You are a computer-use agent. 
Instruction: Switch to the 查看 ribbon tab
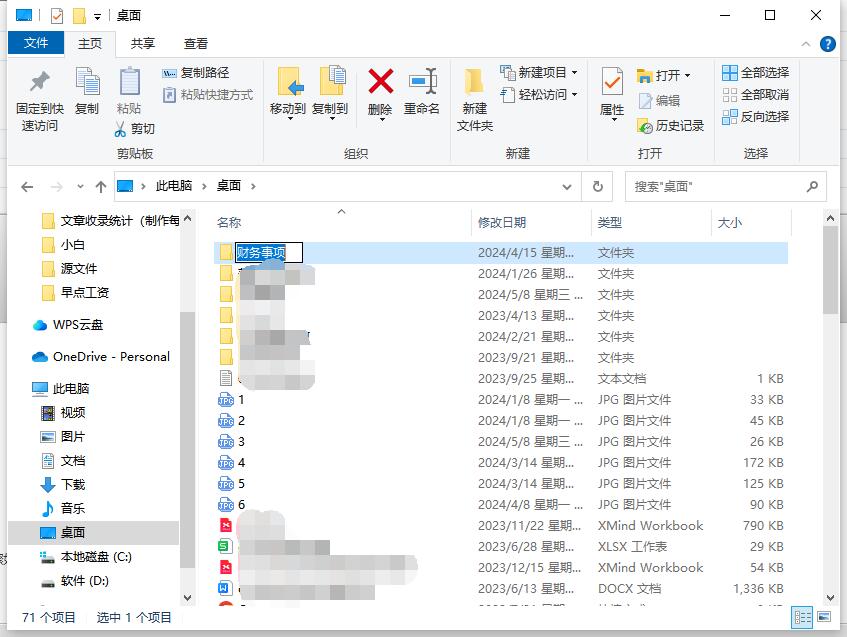coord(195,42)
